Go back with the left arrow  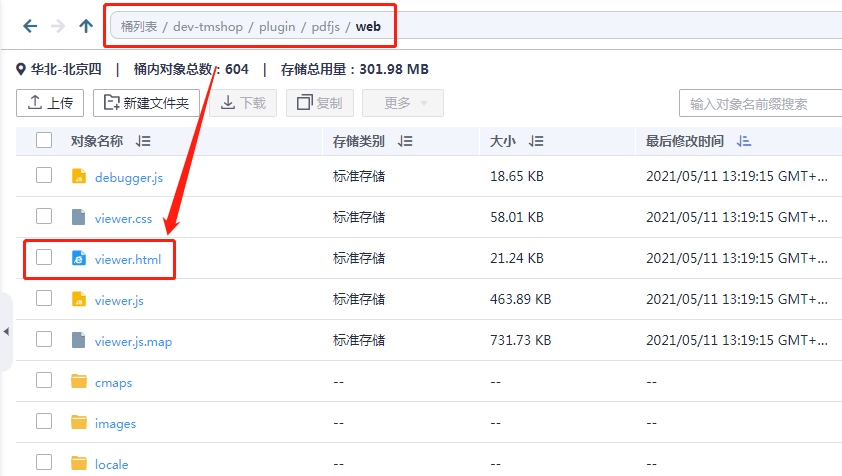point(30,26)
